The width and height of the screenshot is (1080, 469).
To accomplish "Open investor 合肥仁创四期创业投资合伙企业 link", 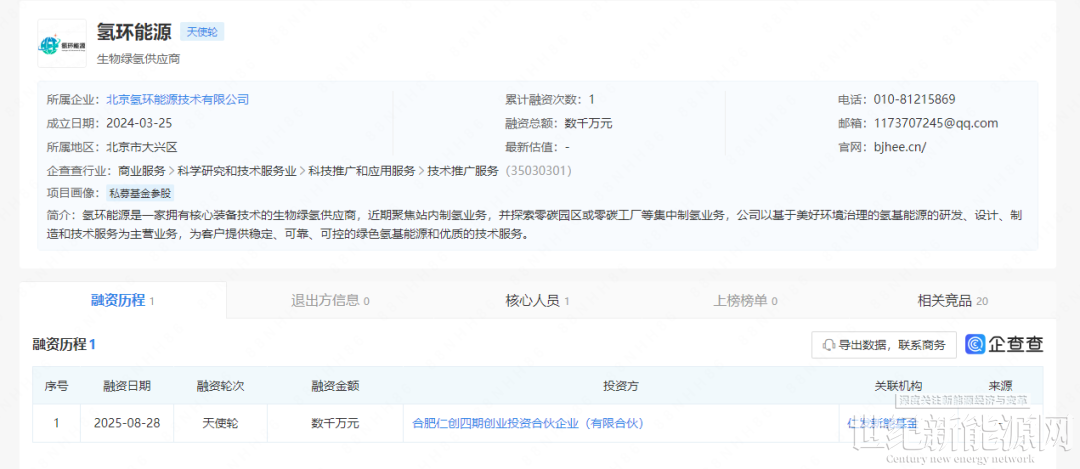I will click(528, 423).
